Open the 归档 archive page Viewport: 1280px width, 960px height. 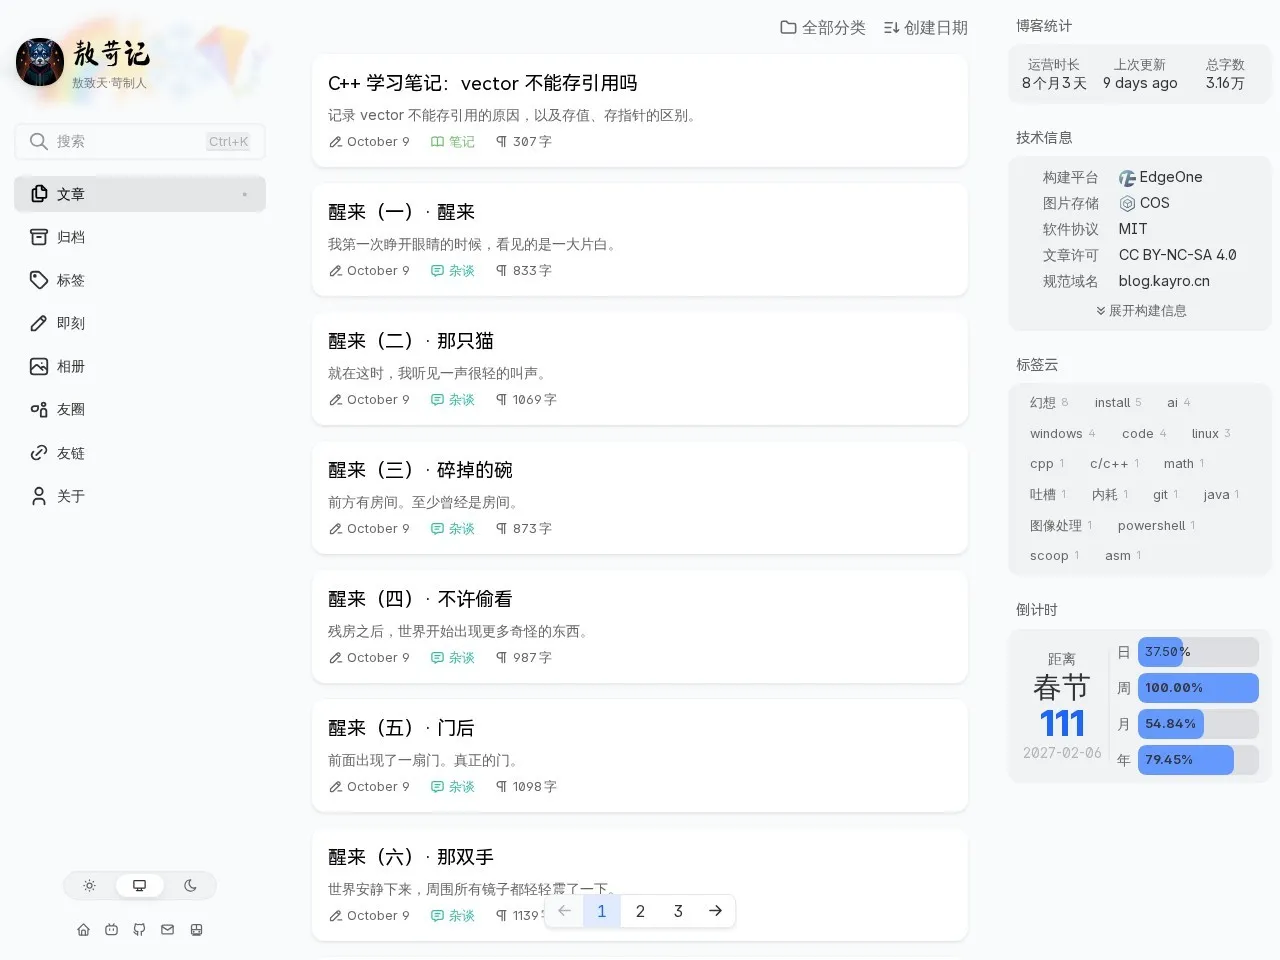[x=140, y=237]
